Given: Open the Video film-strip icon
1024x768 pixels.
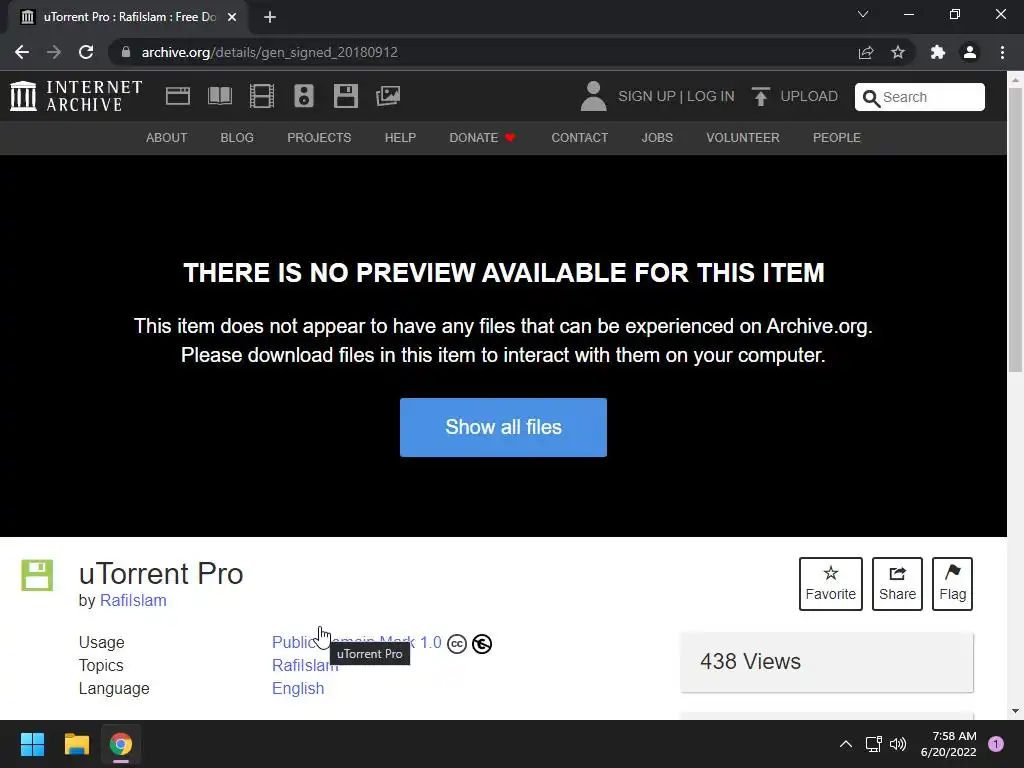Looking at the screenshot, I should pos(262,96).
